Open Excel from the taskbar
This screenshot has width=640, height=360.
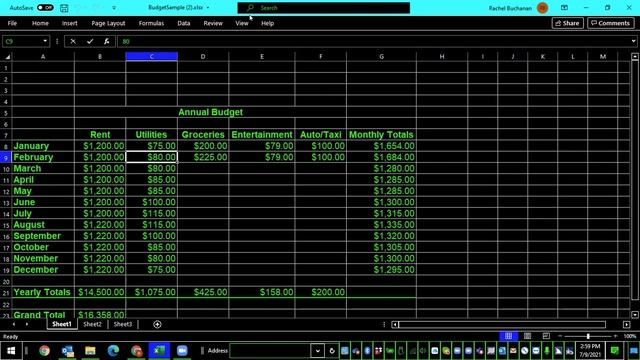159,351
